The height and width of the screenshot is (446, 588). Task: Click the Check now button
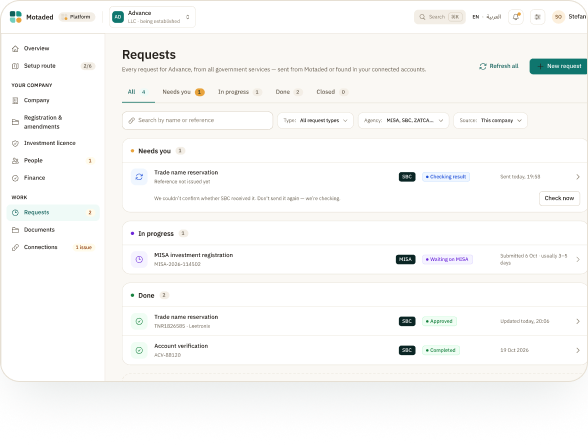[x=560, y=198]
